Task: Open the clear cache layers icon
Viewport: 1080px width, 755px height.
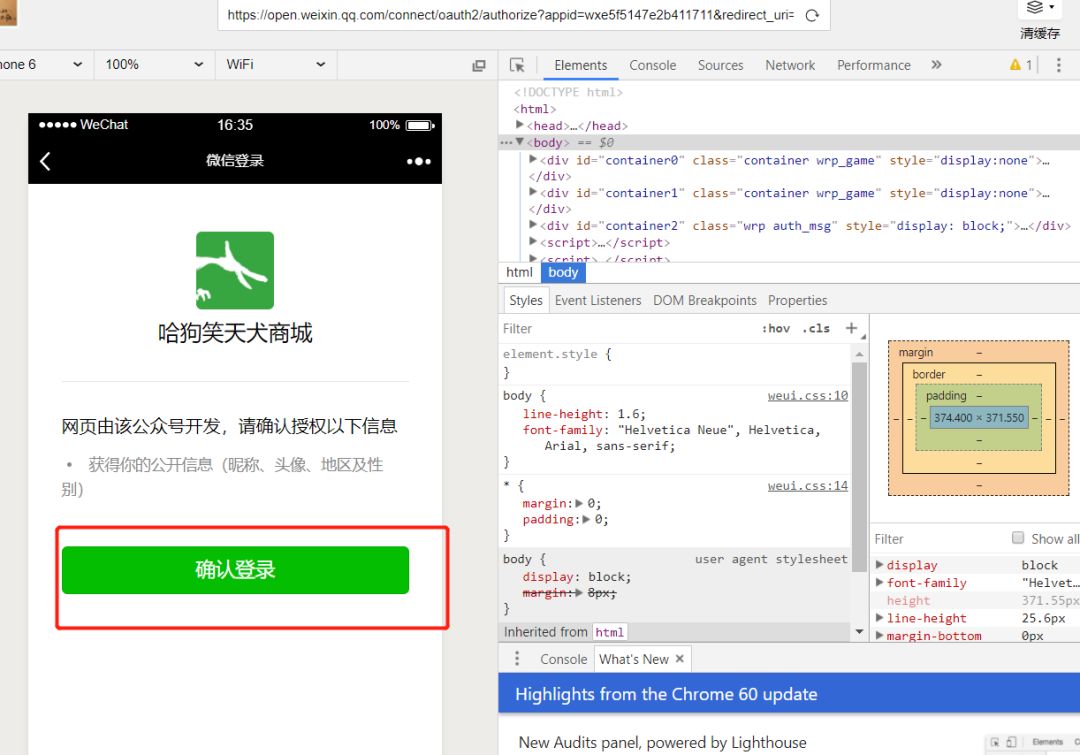Action: (x=1035, y=8)
